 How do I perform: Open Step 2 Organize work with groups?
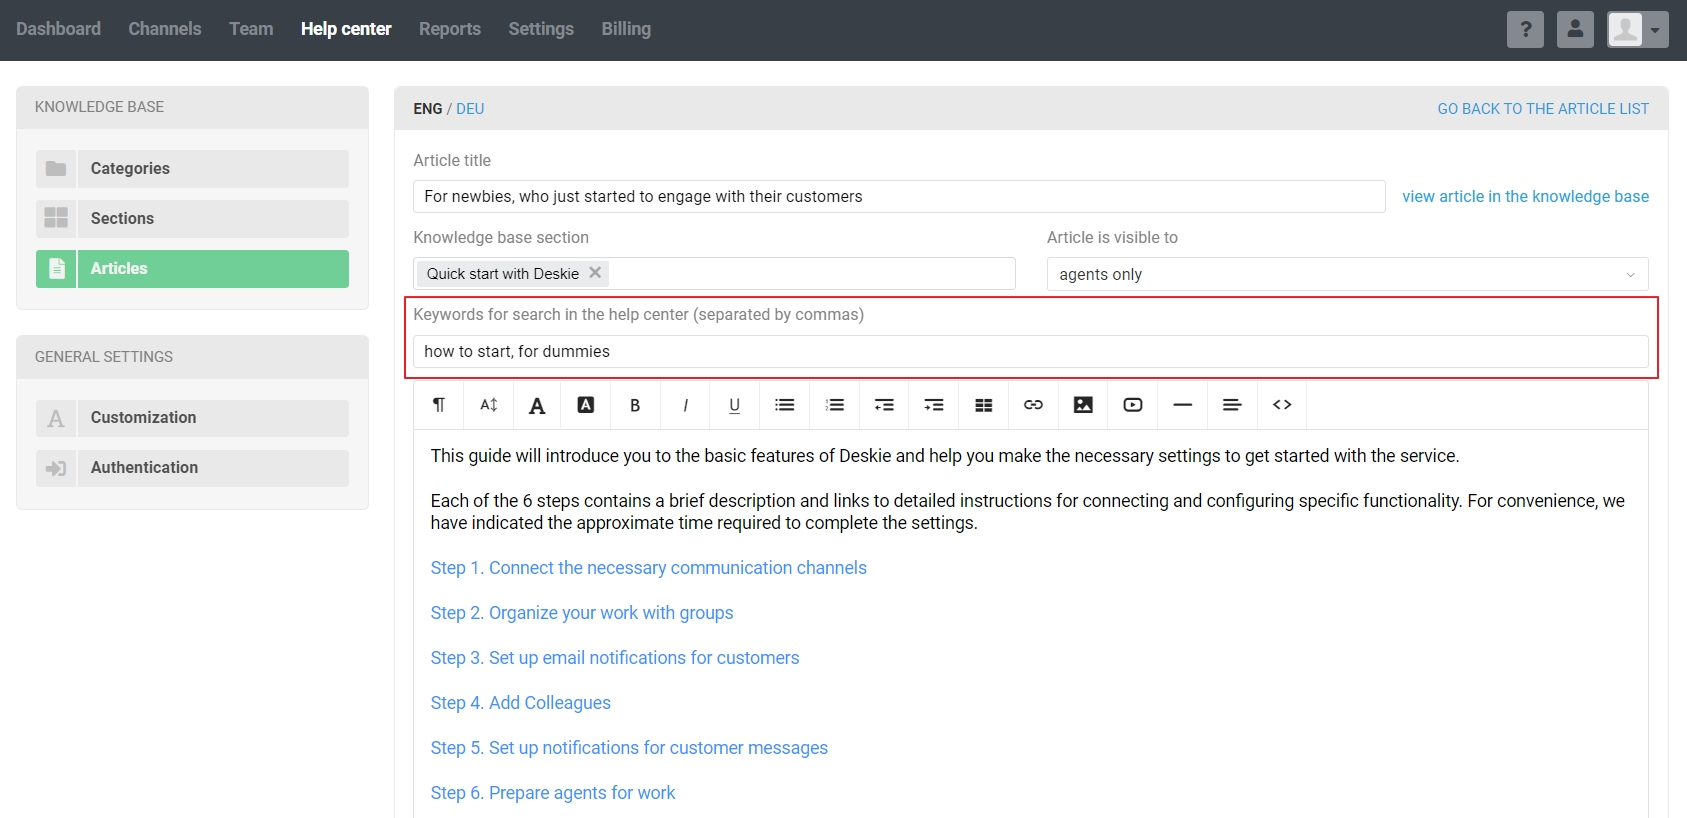point(582,613)
